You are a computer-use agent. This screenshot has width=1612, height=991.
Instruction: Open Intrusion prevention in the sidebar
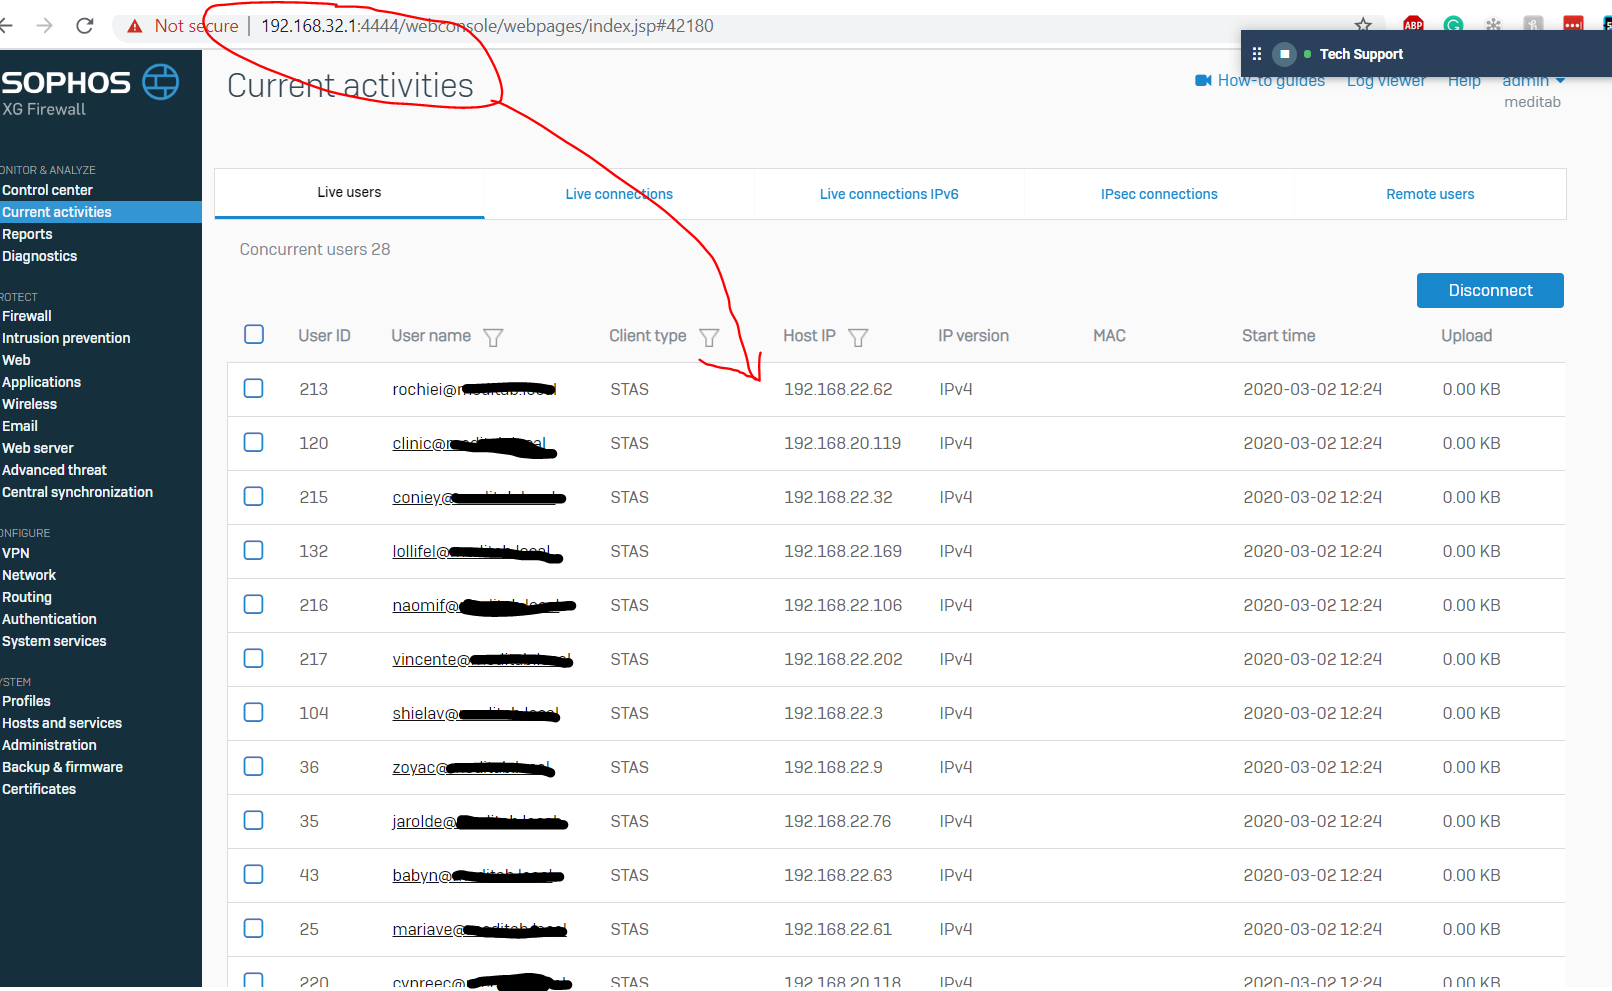[x=66, y=338]
